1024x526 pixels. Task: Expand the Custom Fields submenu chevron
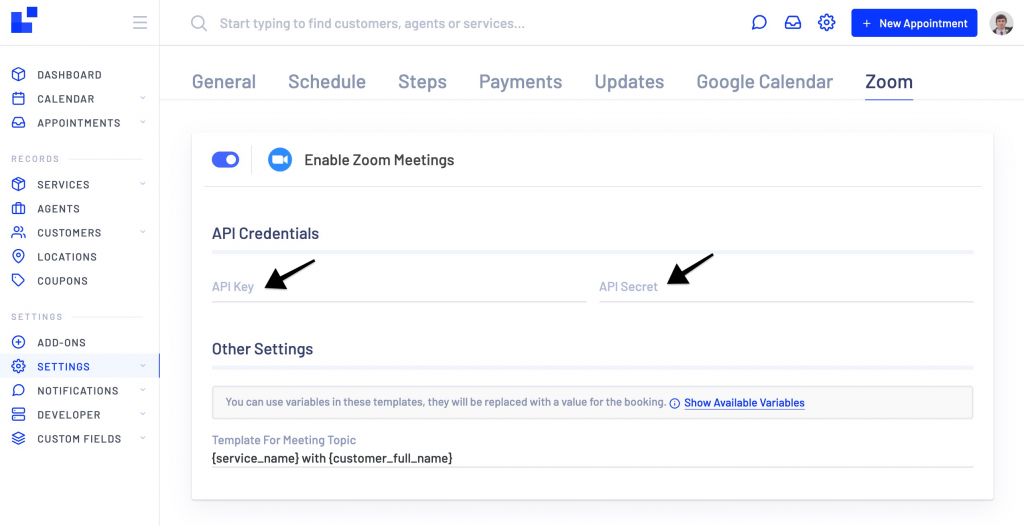(x=143, y=438)
